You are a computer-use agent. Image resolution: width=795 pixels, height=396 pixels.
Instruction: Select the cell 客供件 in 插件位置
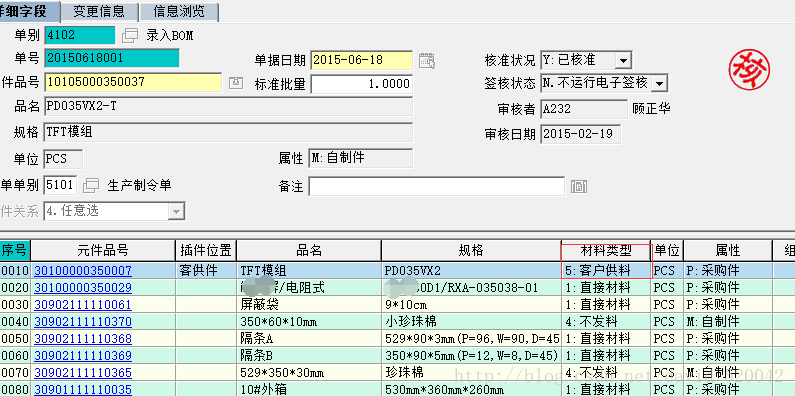206,271
